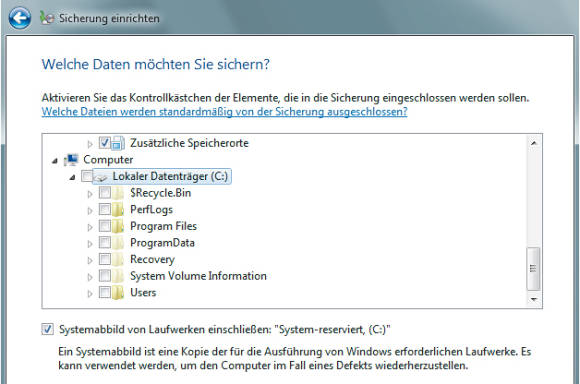Select the PerfLogs label
Viewport: 580px width, 384px height.
pos(152,210)
